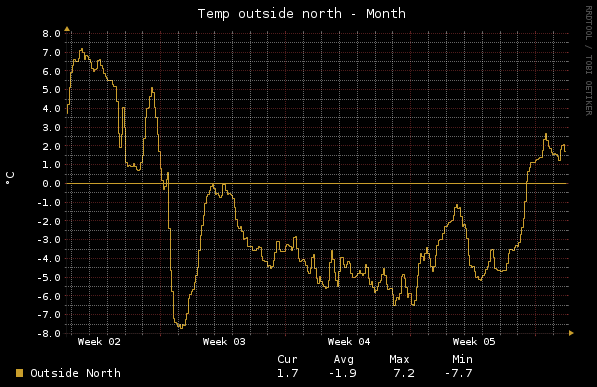Click the °C y-axis unit label
The width and height of the screenshot is (597, 387).
(10, 178)
